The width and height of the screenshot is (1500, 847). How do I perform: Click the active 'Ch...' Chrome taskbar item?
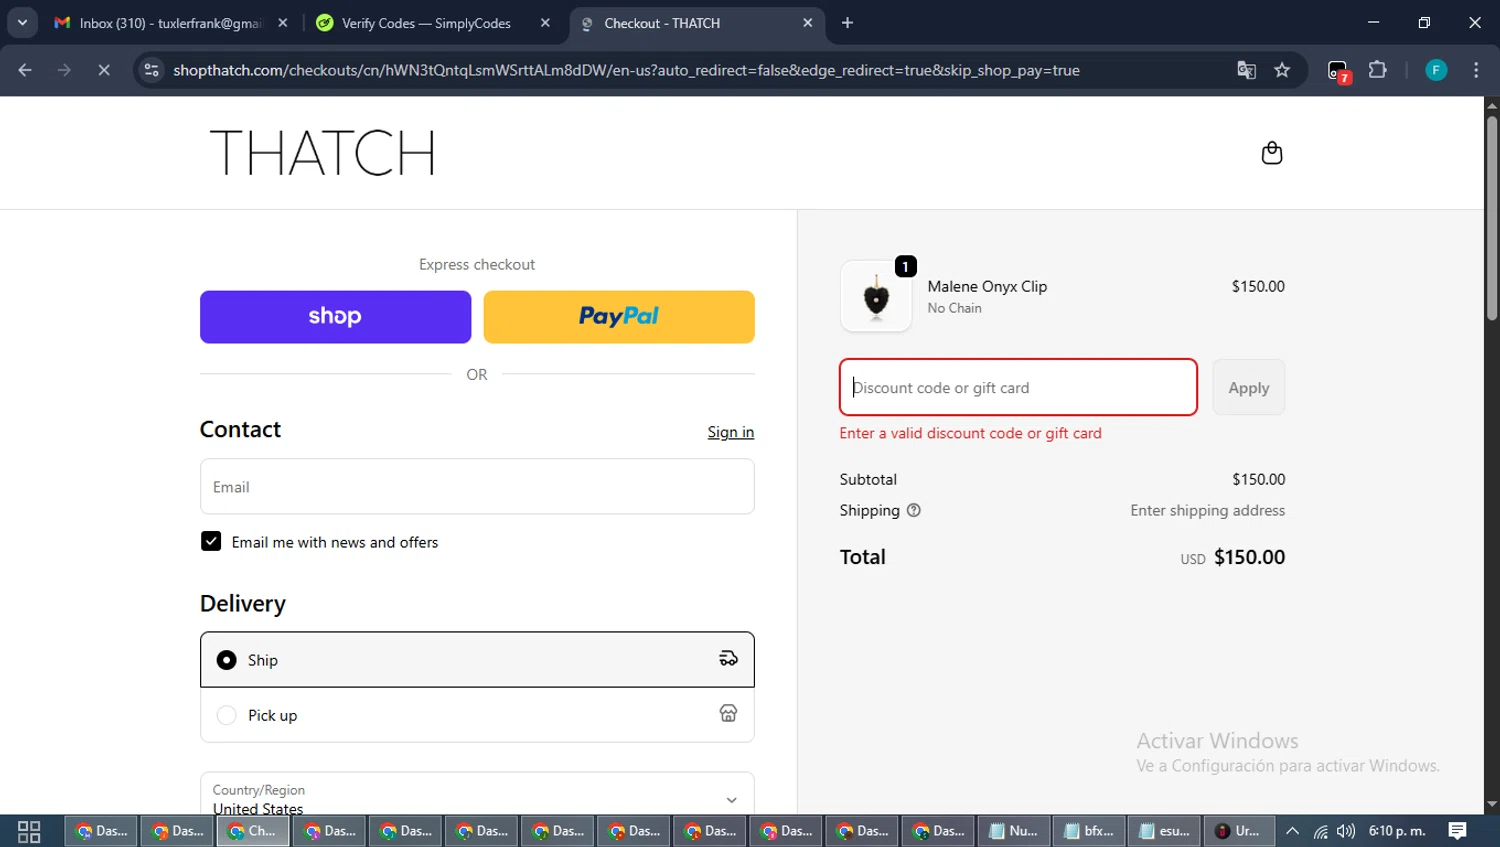point(253,831)
